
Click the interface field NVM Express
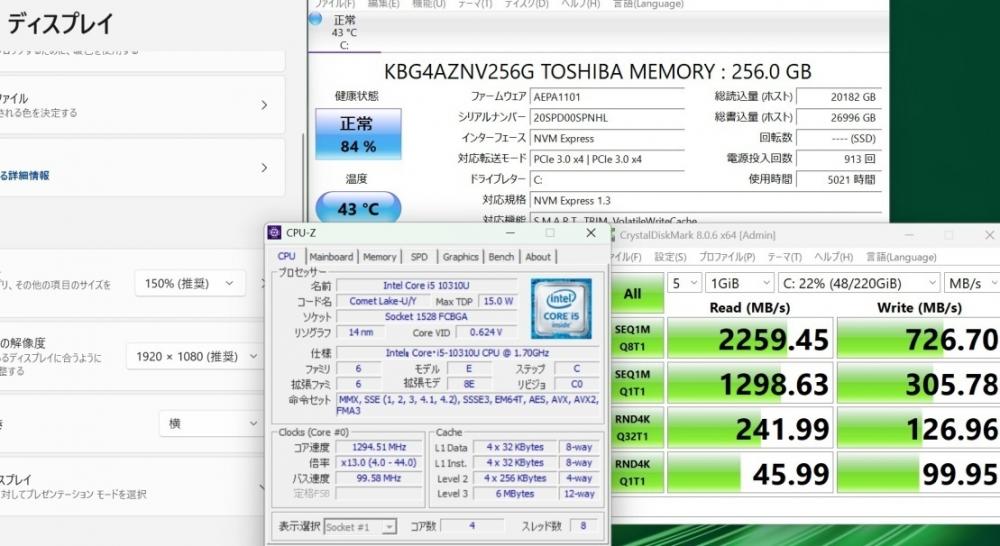607,138
